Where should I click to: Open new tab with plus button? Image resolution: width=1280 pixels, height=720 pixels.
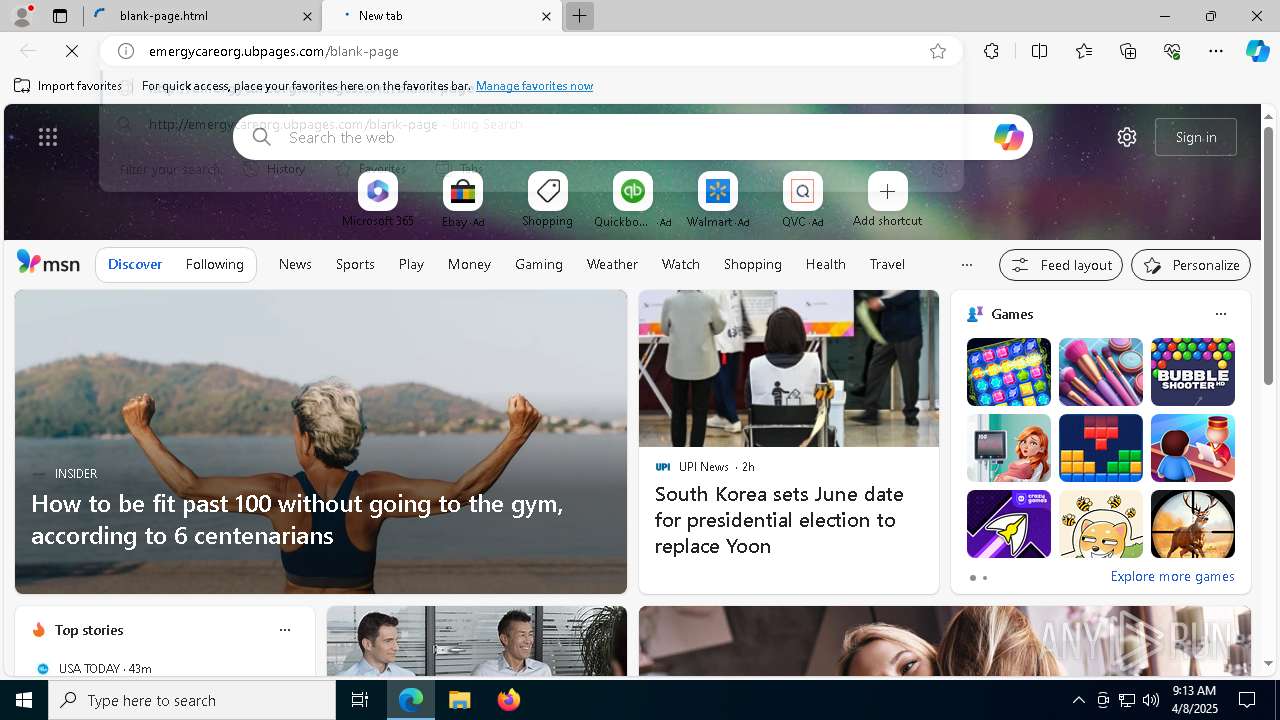tap(579, 16)
